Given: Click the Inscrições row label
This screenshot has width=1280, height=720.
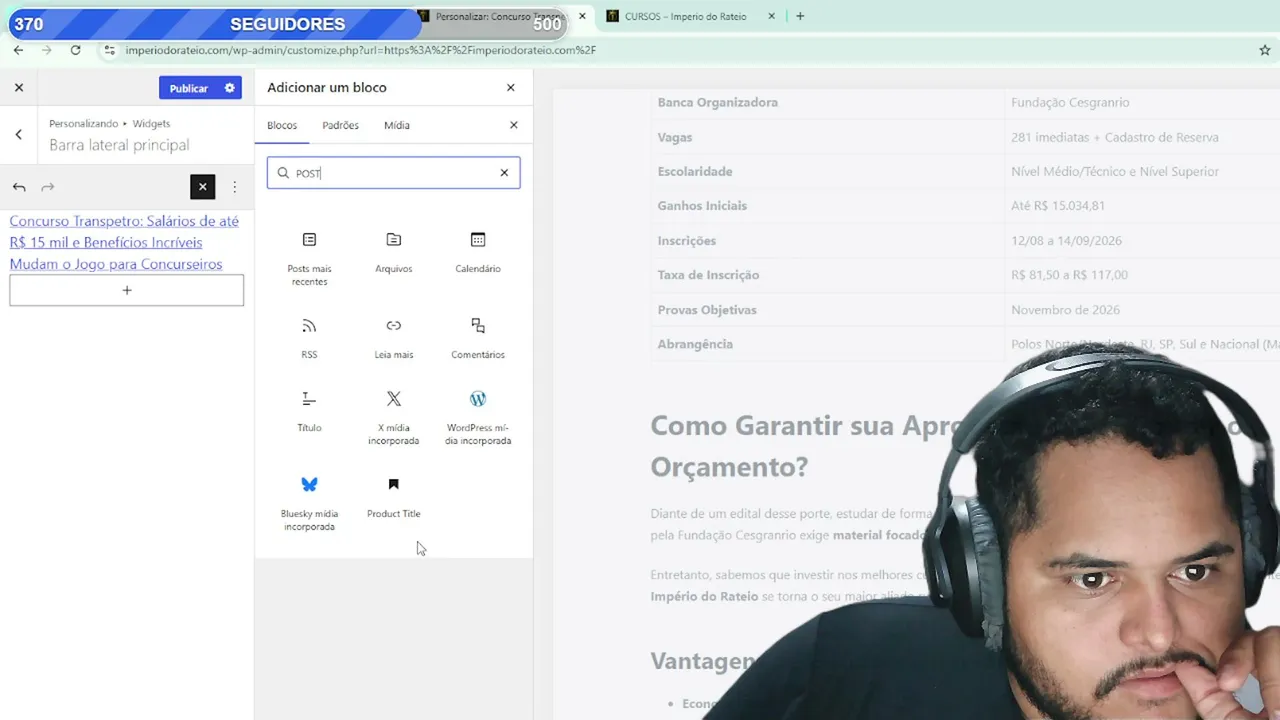Looking at the screenshot, I should [686, 241].
